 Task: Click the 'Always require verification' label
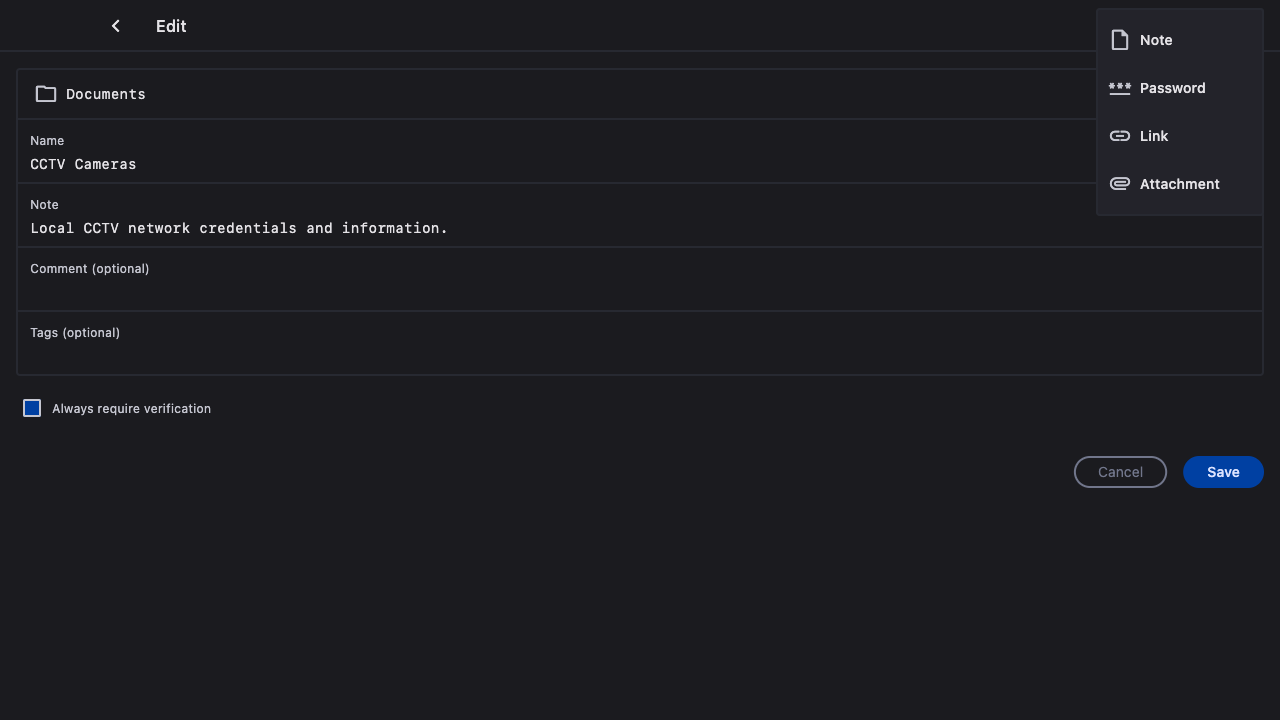click(131, 409)
